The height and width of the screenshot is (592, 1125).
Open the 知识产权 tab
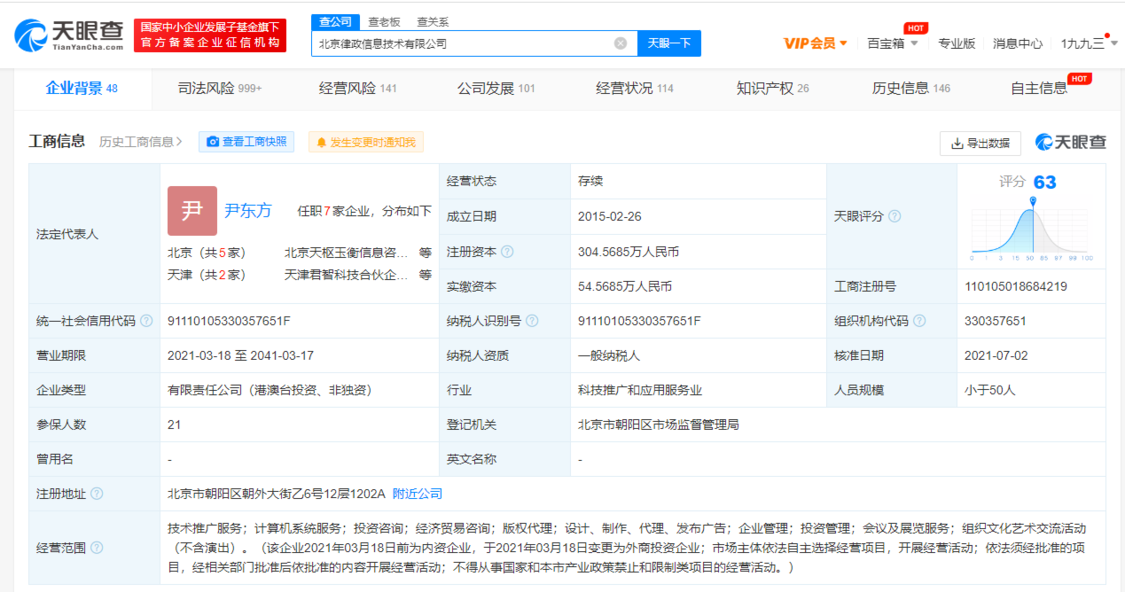[x=772, y=88]
